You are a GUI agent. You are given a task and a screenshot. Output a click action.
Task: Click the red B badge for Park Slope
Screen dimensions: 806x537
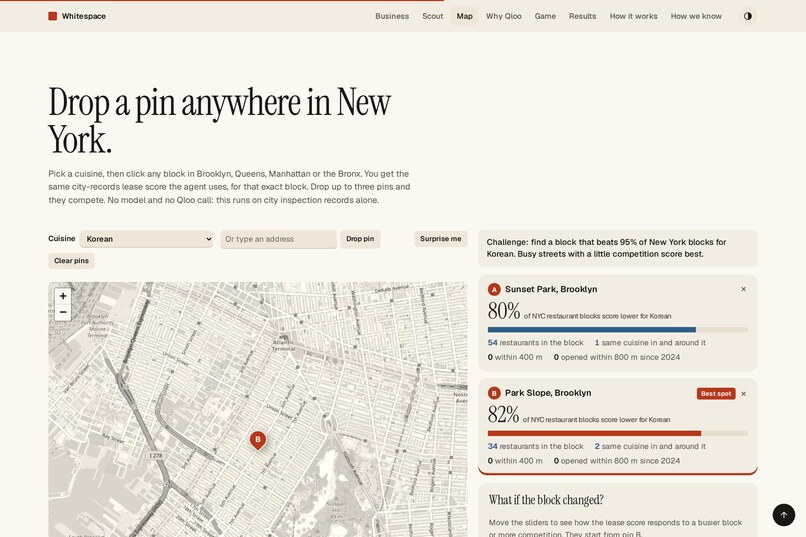pyautogui.click(x=494, y=393)
